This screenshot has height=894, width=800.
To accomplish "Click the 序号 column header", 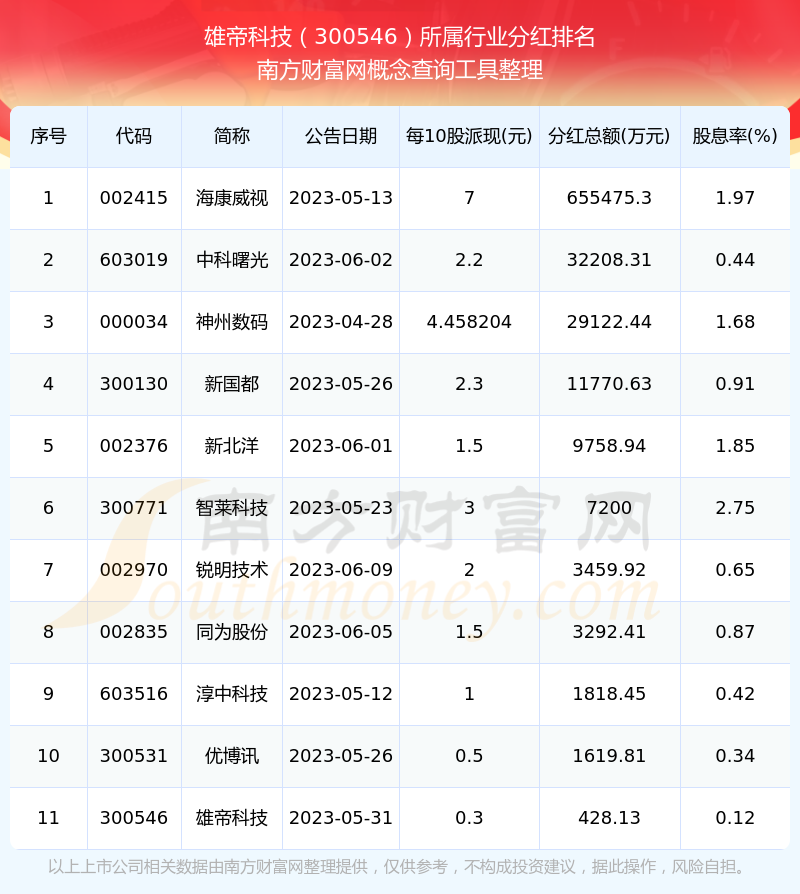I will coord(48,136).
